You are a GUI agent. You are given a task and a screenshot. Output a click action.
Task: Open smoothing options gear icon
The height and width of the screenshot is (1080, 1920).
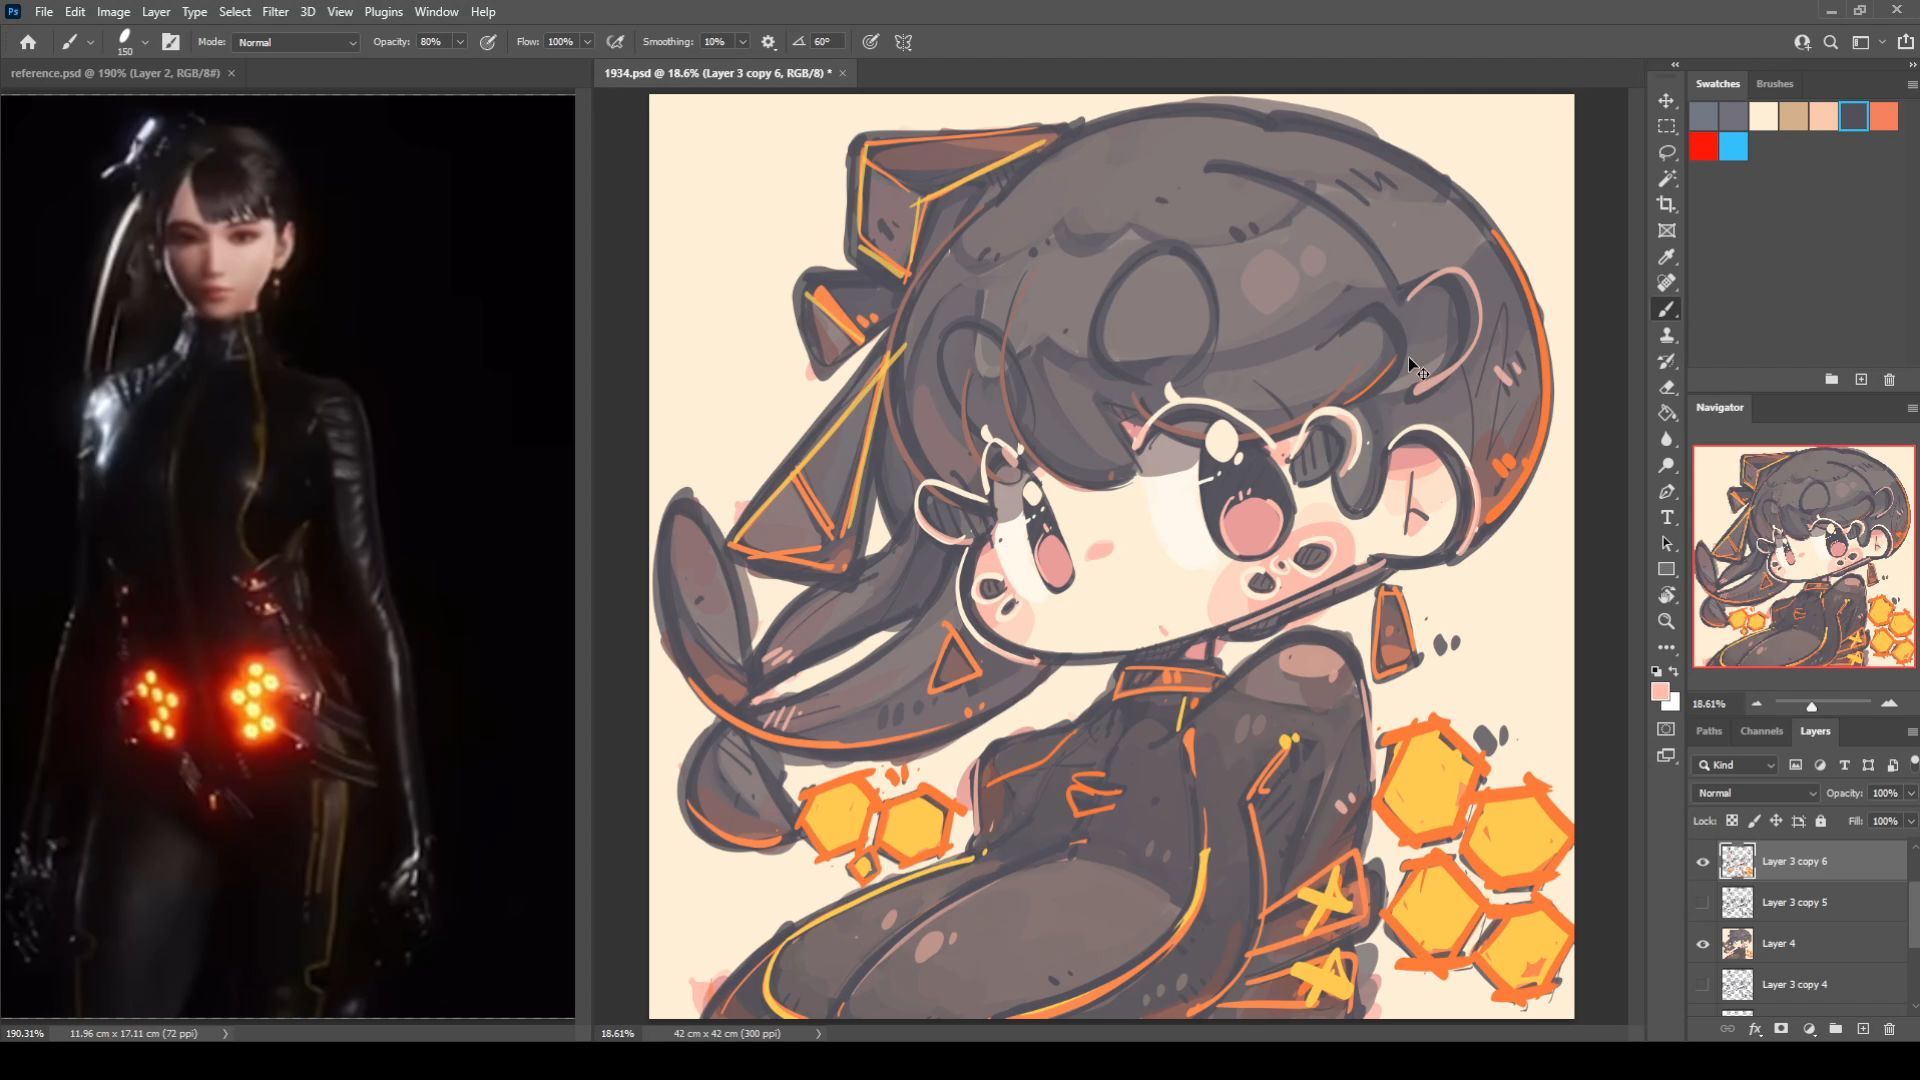tap(768, 42)
